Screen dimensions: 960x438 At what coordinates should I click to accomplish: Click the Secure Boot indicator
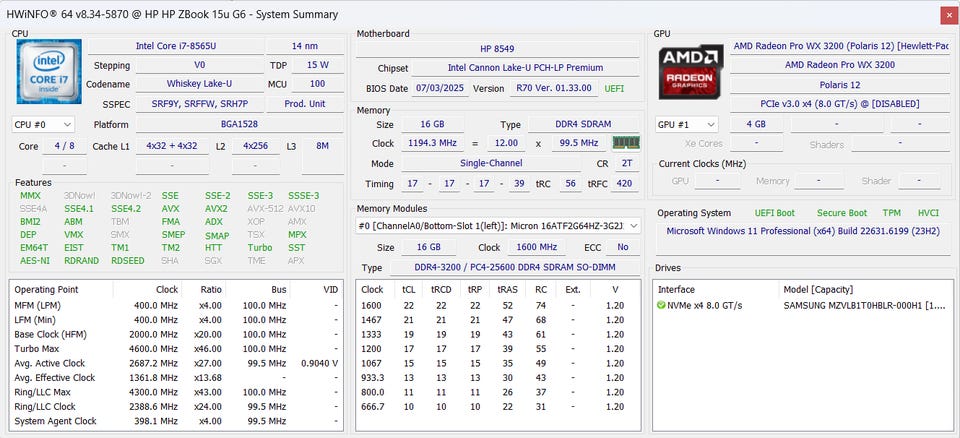point(842,213)
